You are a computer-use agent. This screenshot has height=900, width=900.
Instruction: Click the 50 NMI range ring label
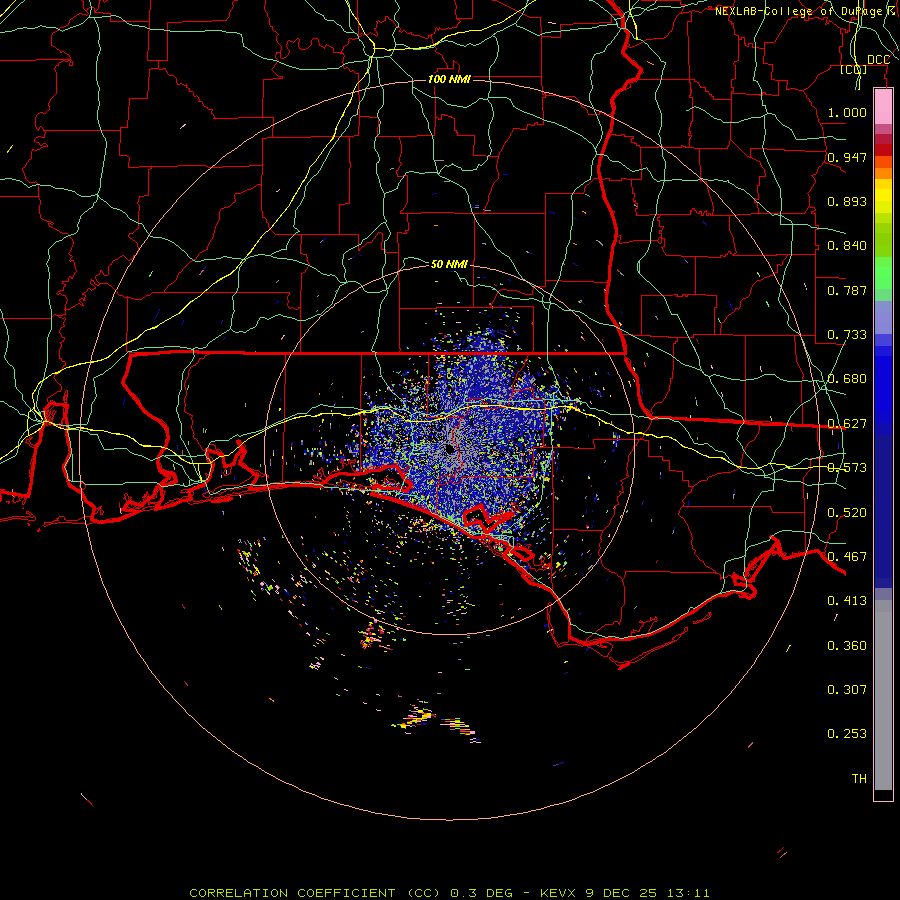point(449,264)
